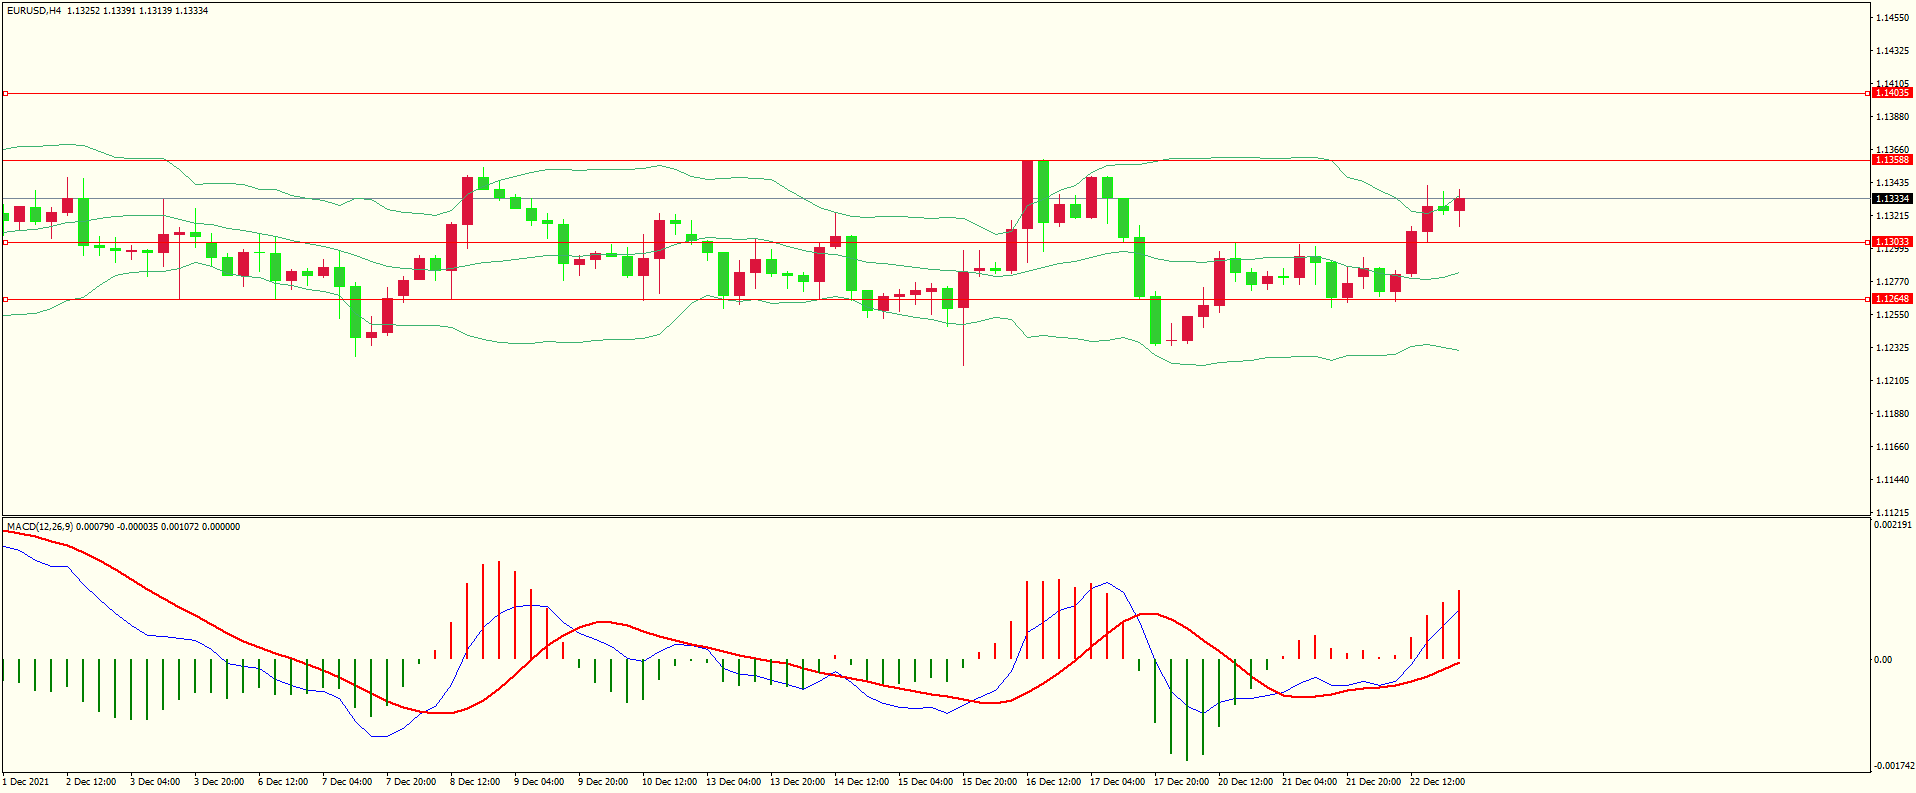Select the 1.12648 support line price tag
The image size is (1916, 793).
tap(1892, 299)
